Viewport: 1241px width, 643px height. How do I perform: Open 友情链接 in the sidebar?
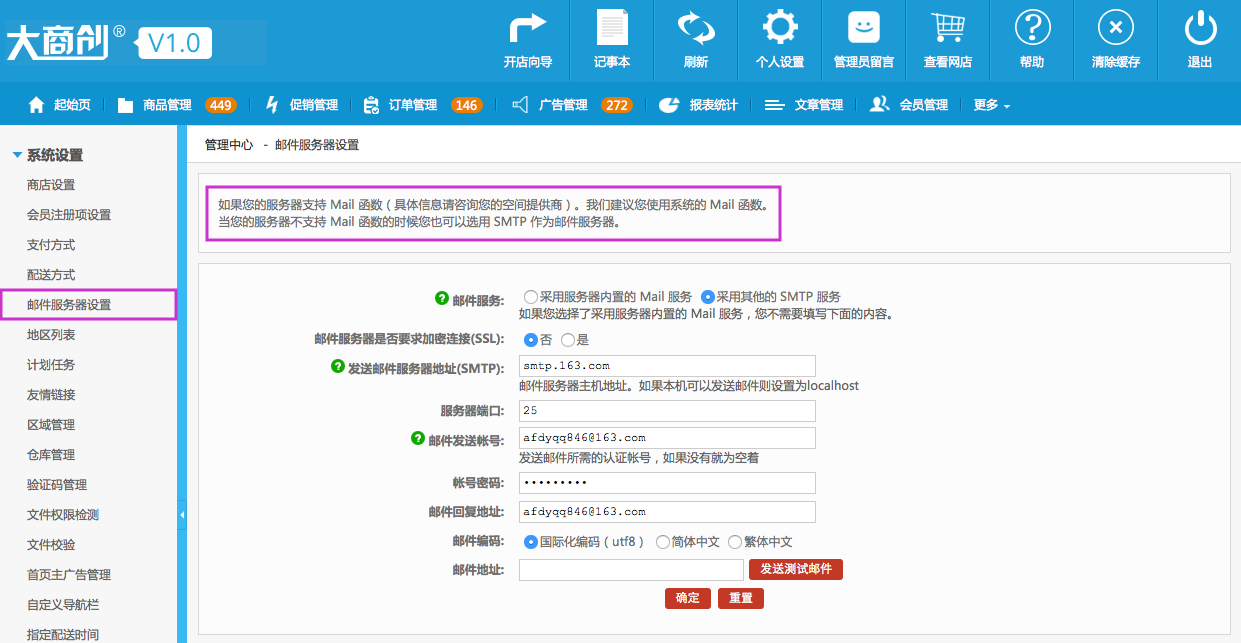pos(51,395)
